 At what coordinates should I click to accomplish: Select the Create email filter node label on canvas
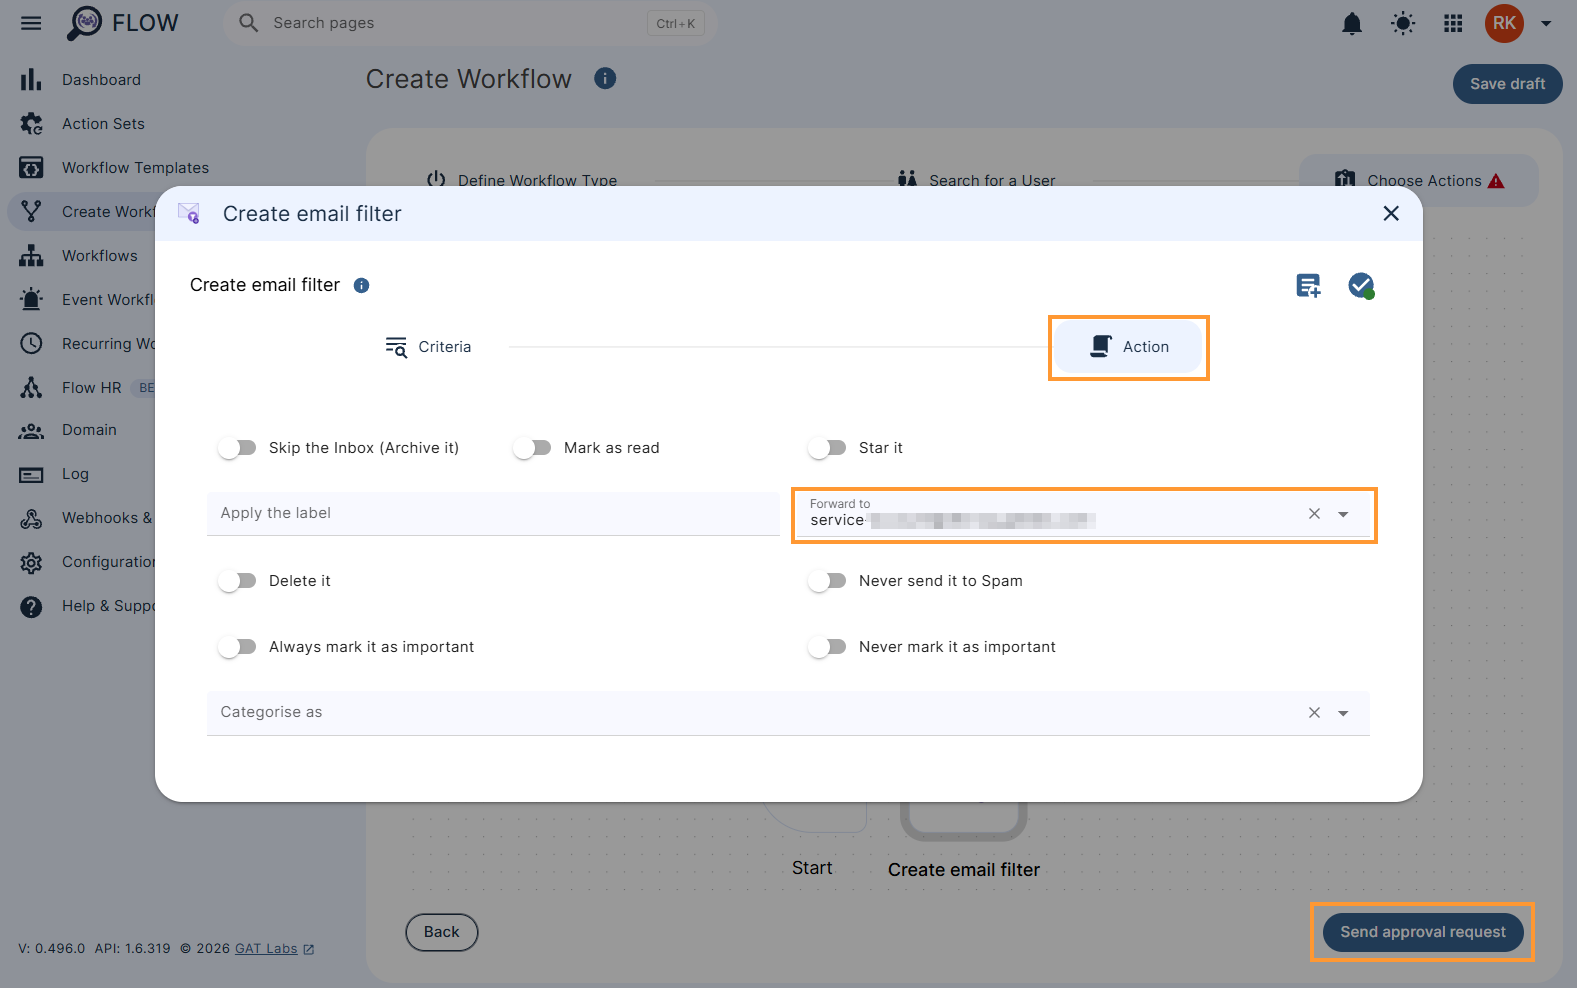coord(964,870)
